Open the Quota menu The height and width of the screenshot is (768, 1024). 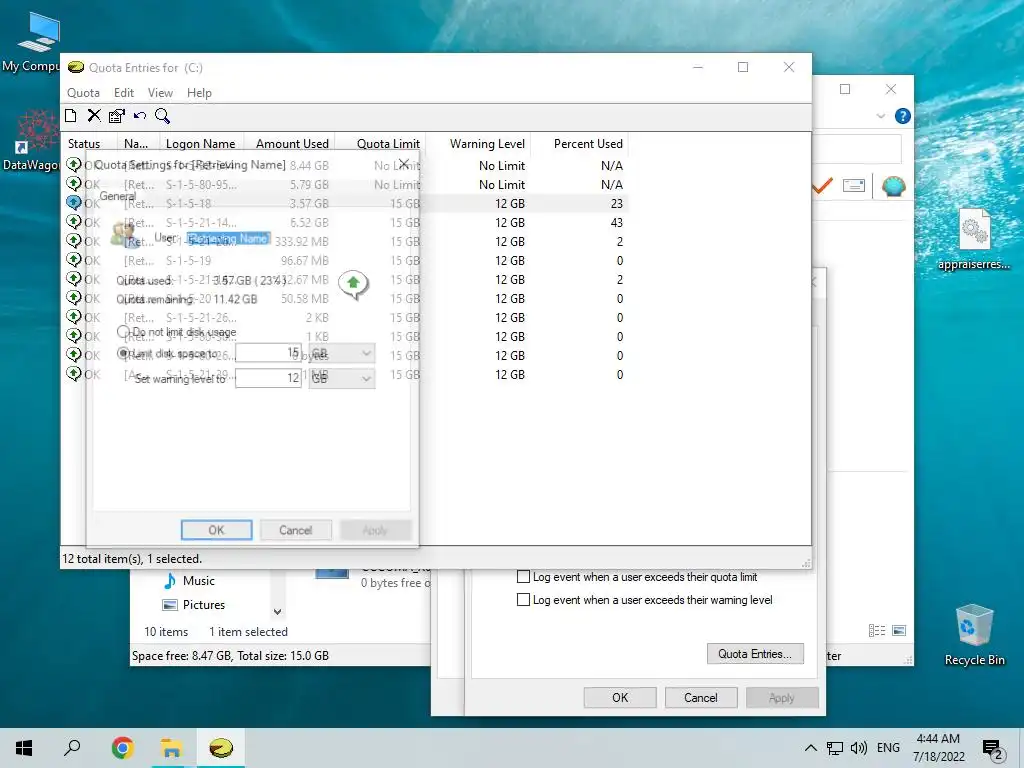pos(83,93)
